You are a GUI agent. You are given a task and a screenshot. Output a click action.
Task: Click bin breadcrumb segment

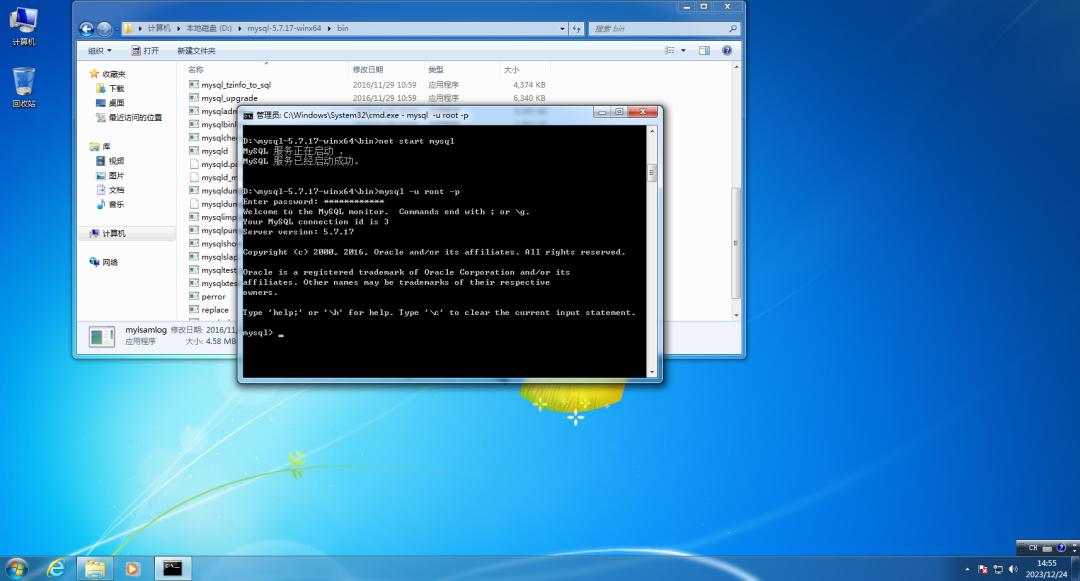pos(342,28)
